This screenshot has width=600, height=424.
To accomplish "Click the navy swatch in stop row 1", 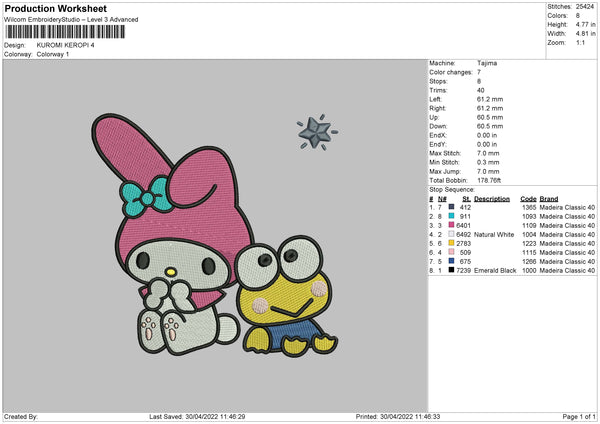I will [451, 207].
